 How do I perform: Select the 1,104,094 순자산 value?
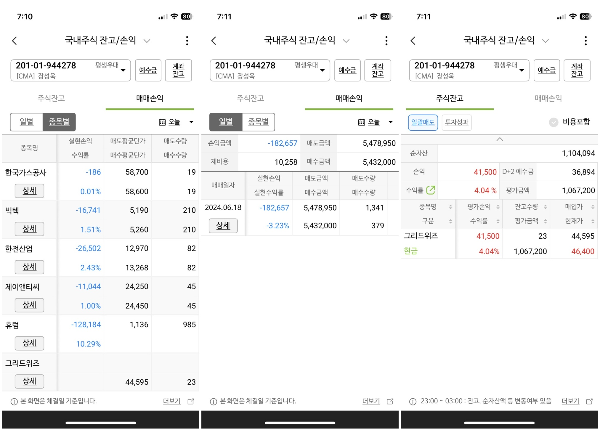[578, 153]
